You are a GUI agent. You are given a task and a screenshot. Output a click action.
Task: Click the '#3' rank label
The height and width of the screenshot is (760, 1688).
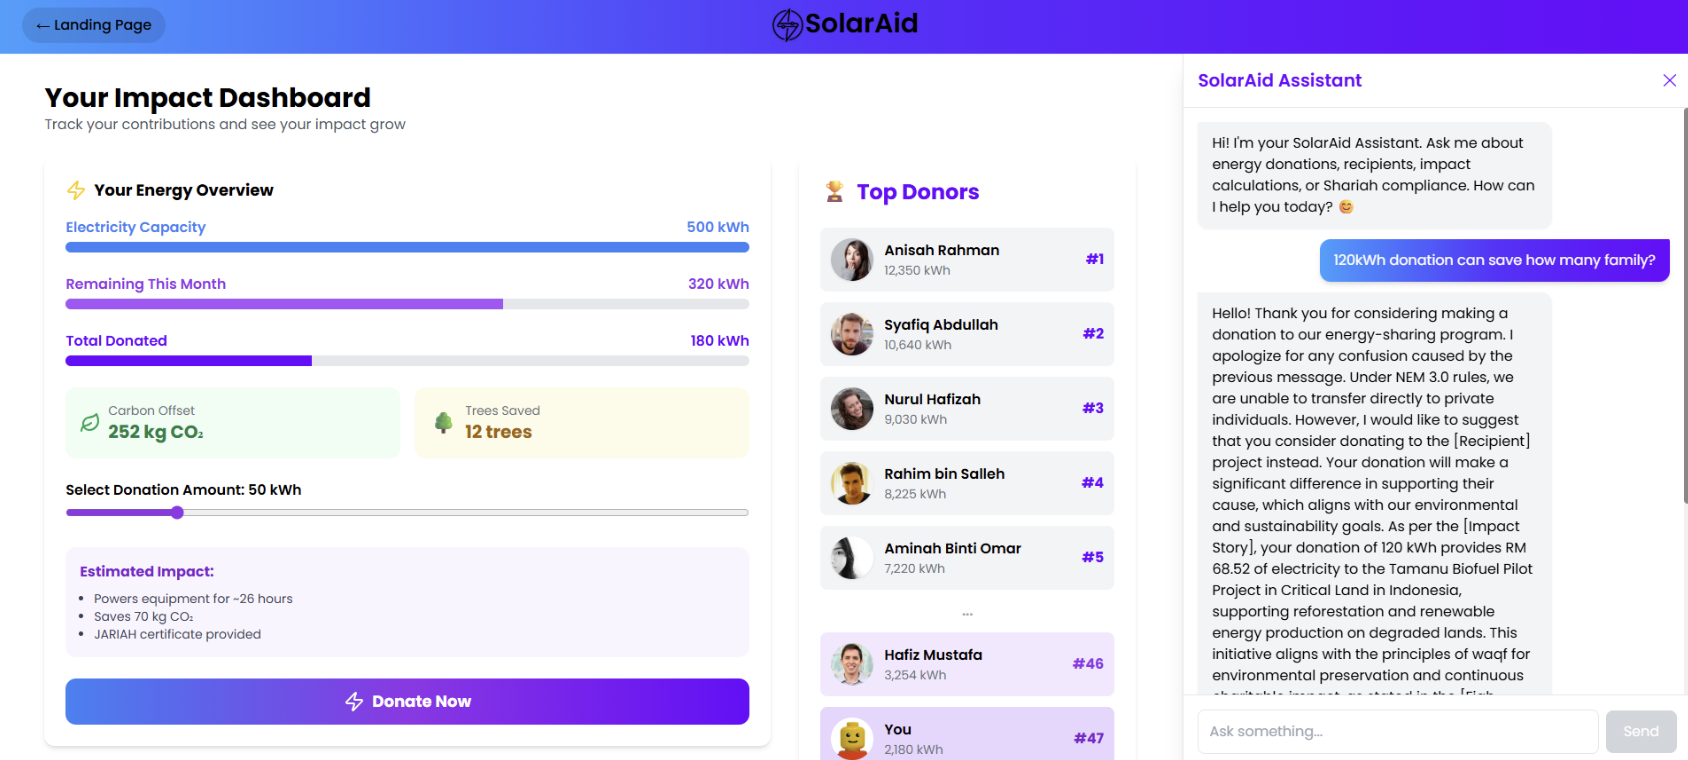(1093, 408)
